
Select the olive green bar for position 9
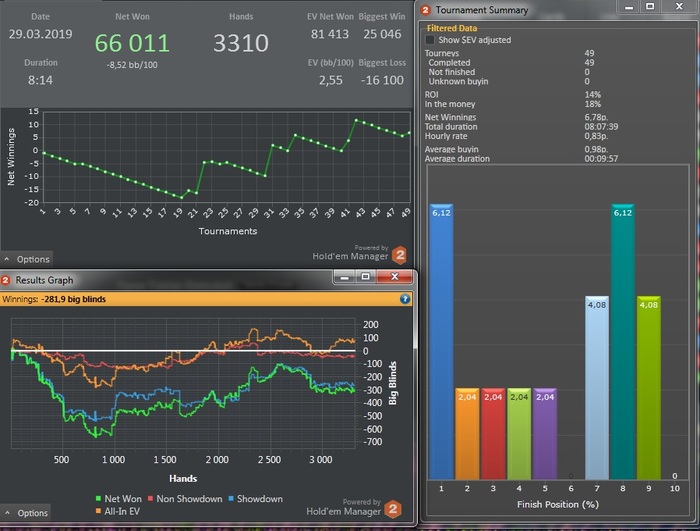tap(649, 388)
